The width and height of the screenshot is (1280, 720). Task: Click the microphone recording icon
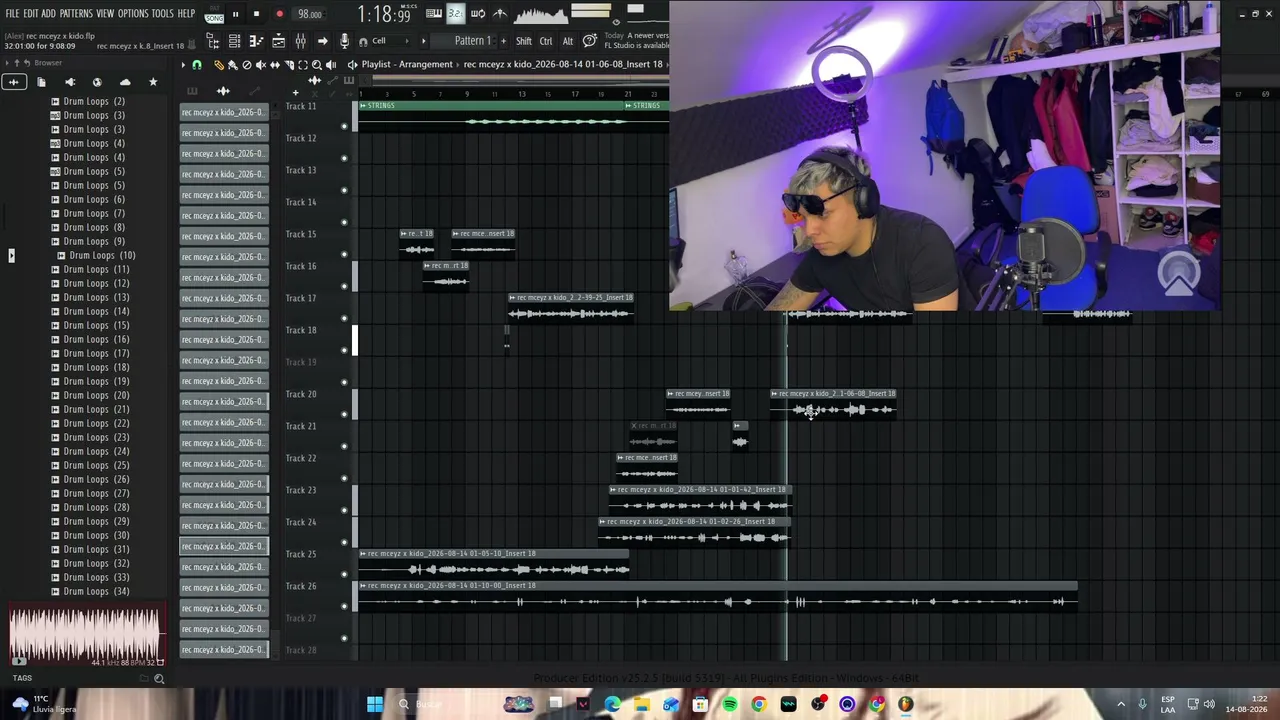344,41
